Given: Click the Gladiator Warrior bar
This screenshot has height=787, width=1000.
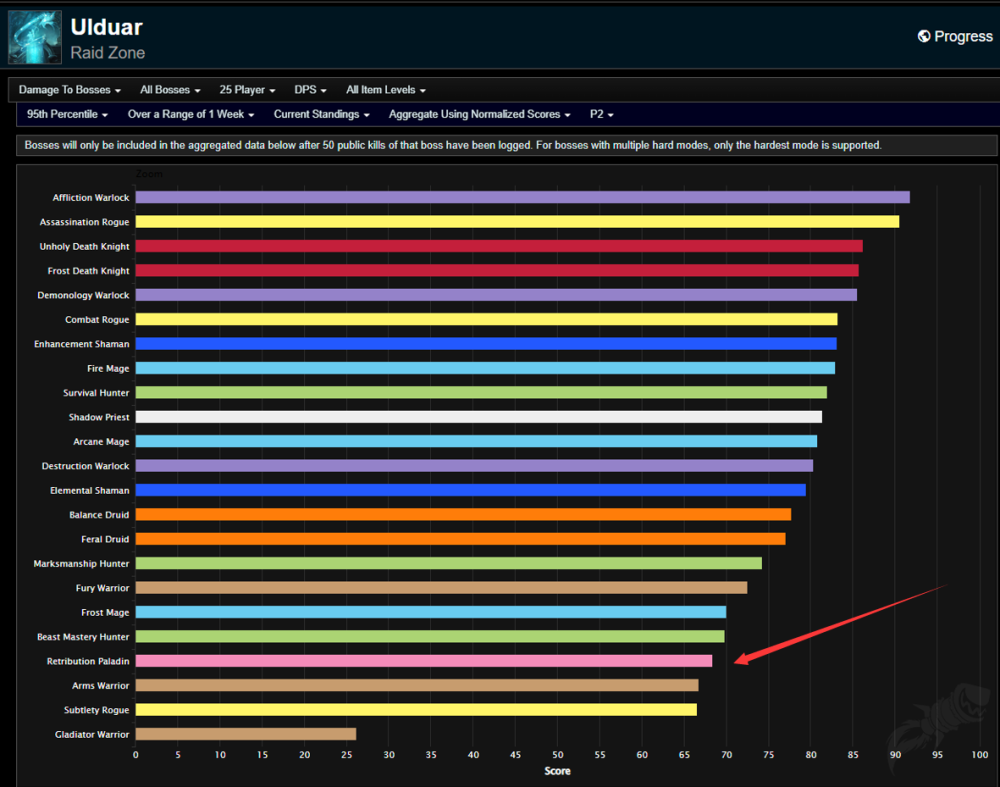Looking at the screenshot, I should 245,734.
